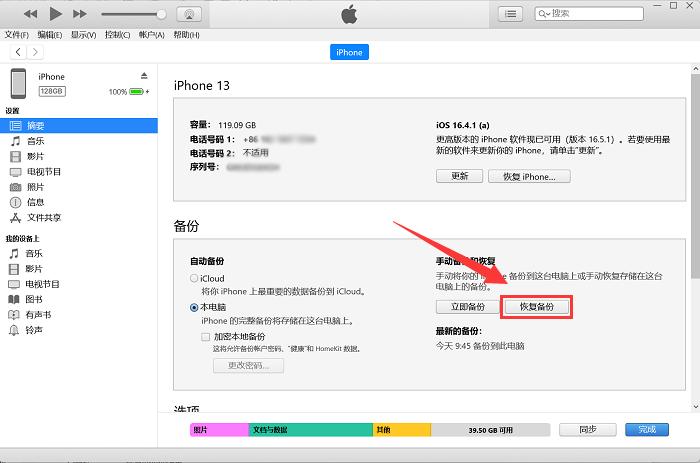700x463 pixels.
Task: Open the list view icon beside search
Action: pos(511,15)
